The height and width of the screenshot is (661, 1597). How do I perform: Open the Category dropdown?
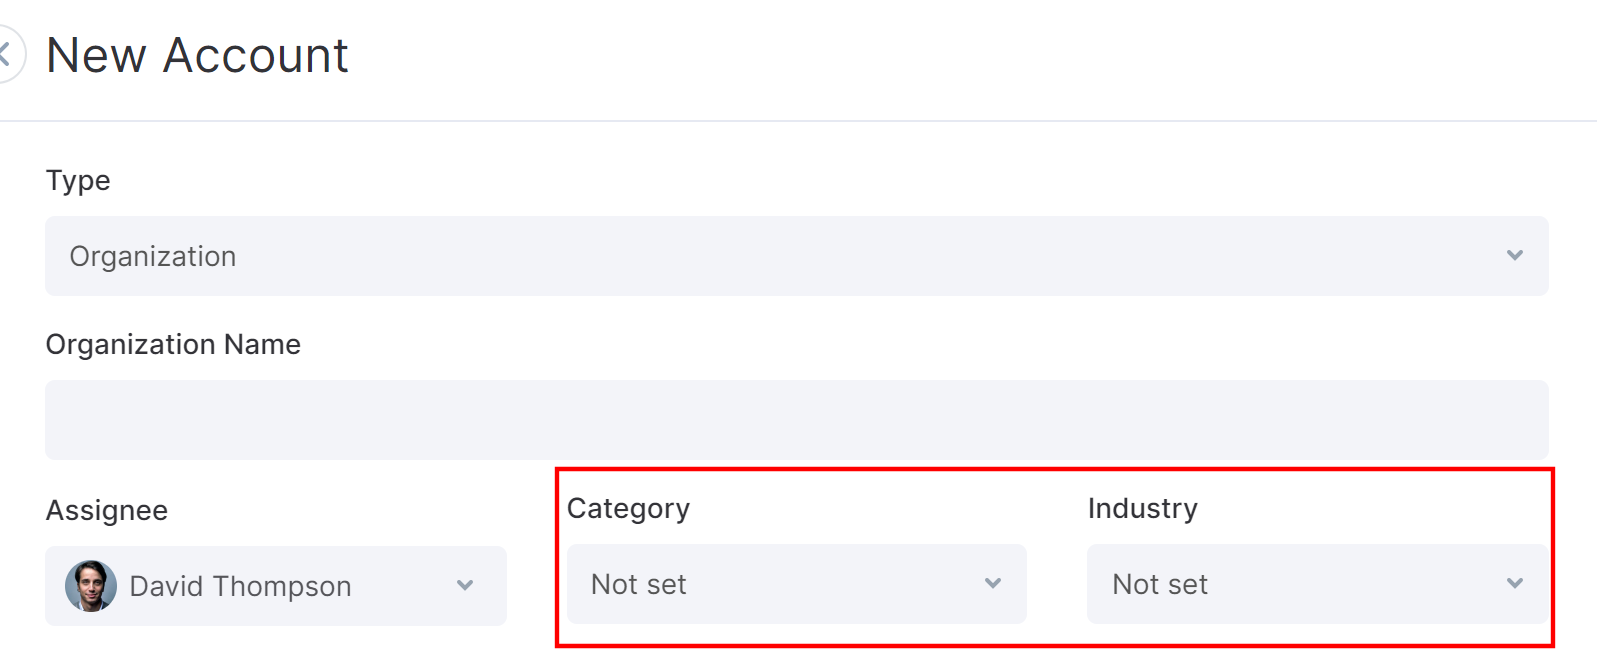[797, 584]
